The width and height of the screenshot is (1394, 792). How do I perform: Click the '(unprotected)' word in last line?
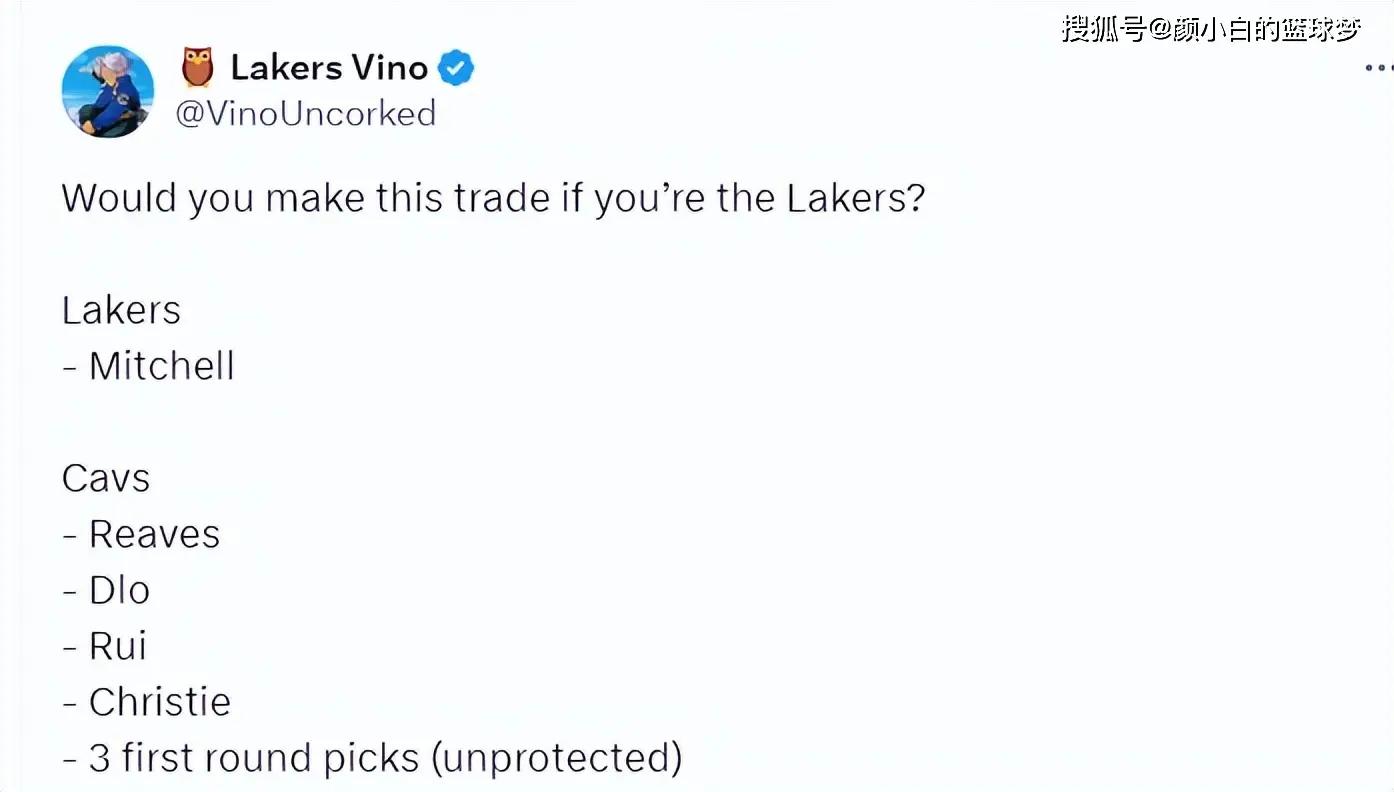coord(557,759)
